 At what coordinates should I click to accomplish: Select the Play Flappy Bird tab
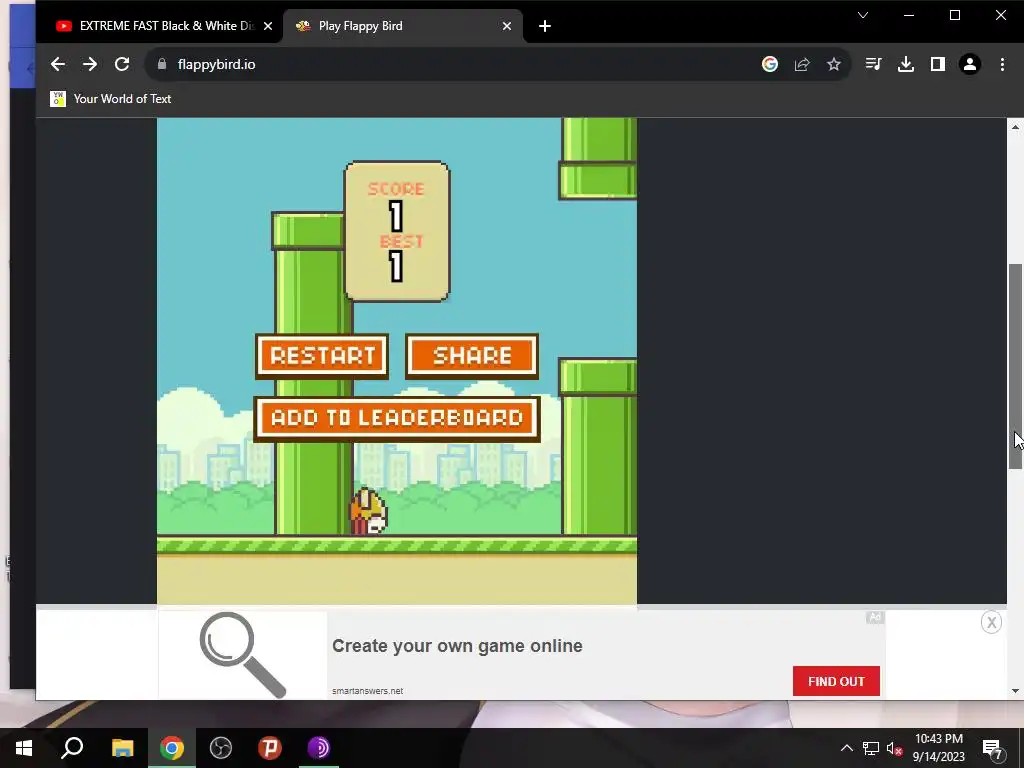[402, 26]
